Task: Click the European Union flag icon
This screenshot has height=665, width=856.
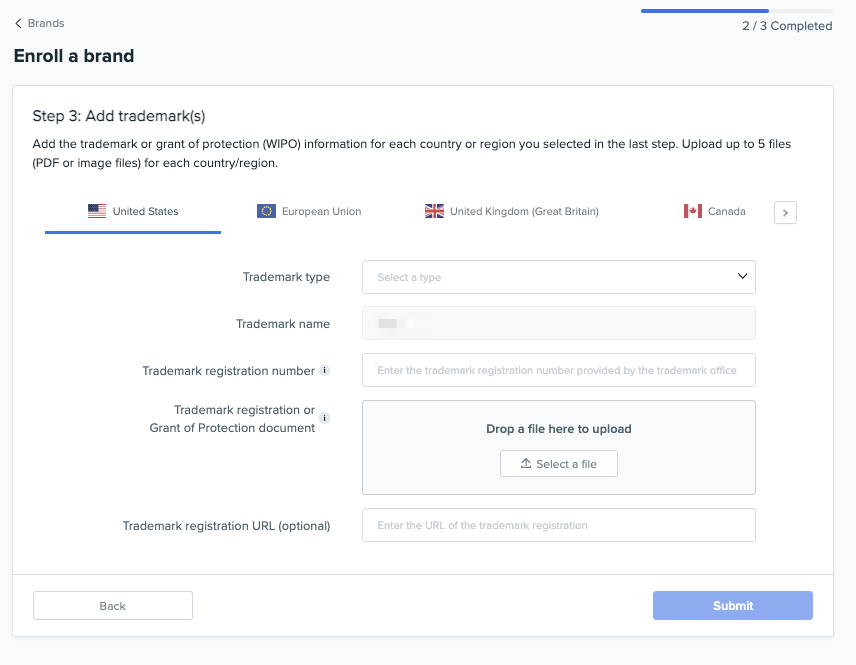Action: click(x=266, y=211)
